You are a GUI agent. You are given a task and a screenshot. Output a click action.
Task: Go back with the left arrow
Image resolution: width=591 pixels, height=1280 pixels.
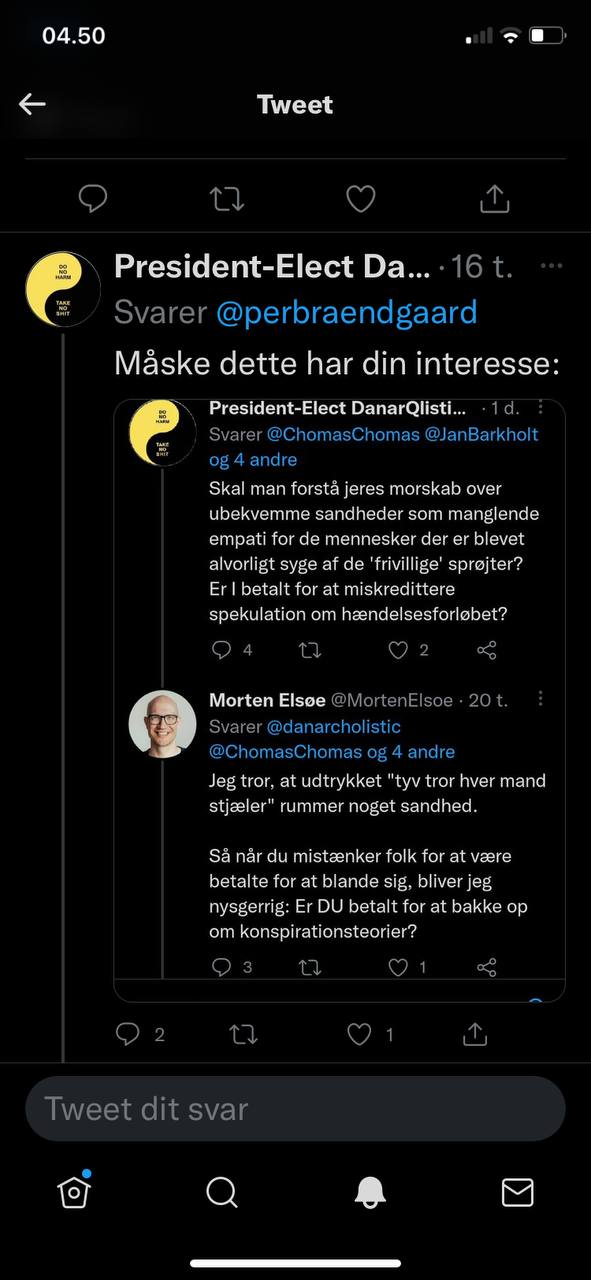[32, 104]
